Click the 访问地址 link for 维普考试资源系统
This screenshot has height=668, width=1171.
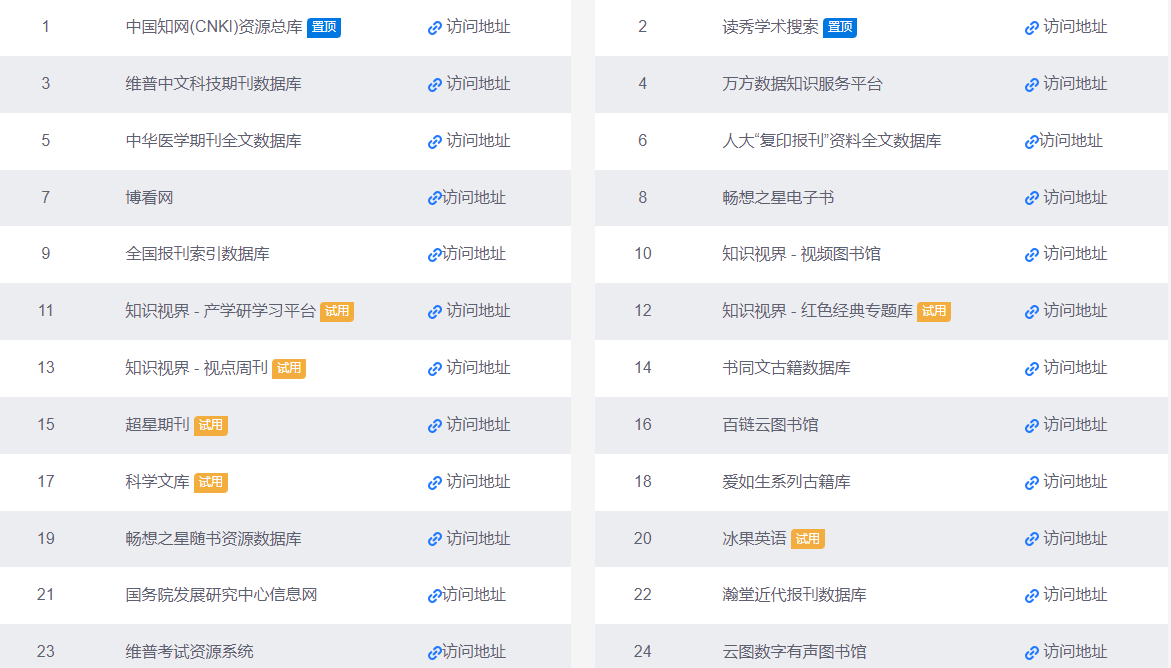click(474, 652)
